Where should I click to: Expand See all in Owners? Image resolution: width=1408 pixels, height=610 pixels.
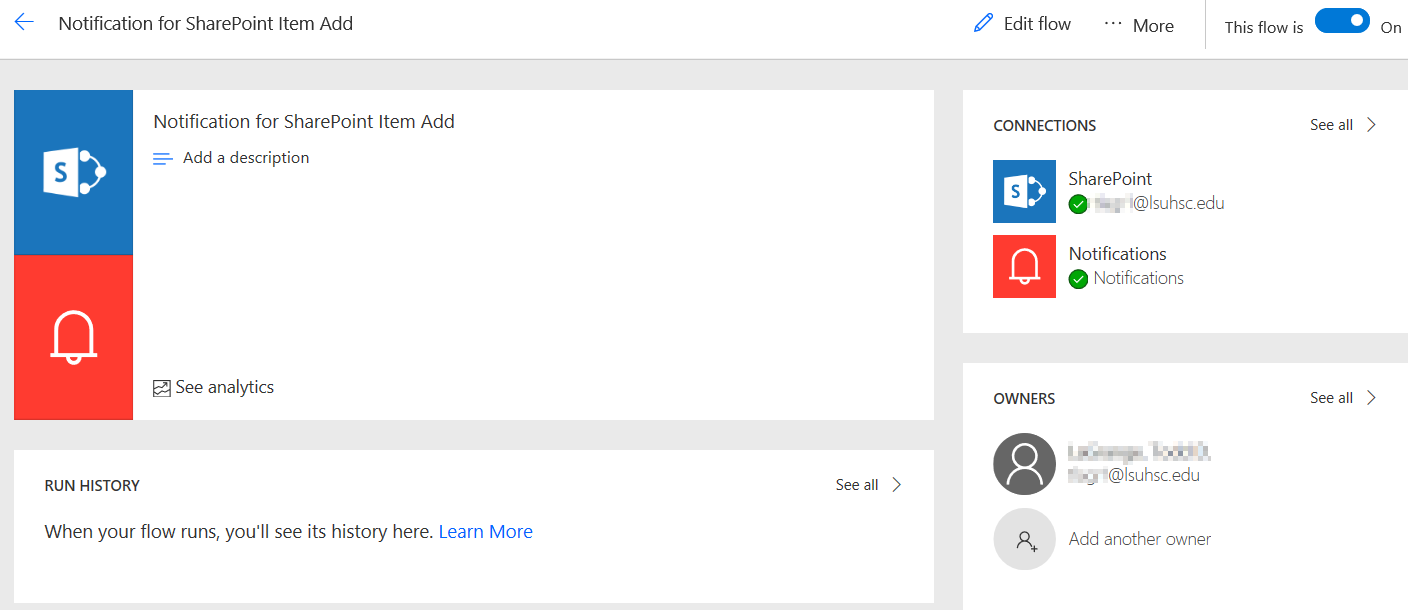click(1343, 398)
